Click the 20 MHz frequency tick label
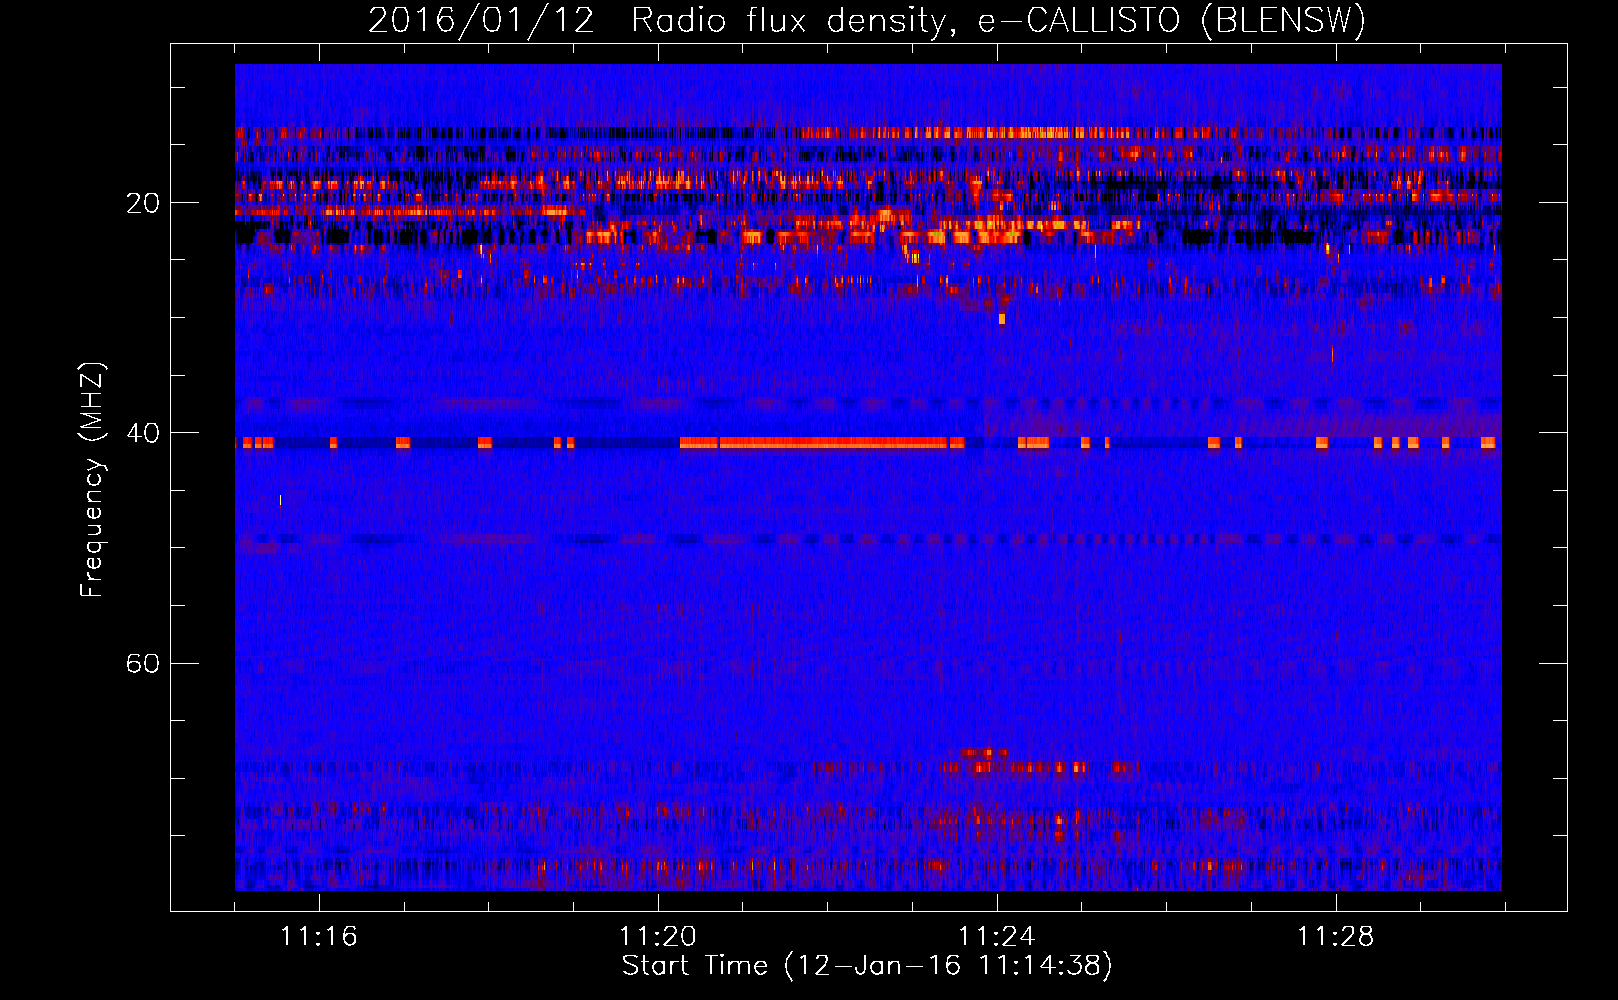Image resolution: width=1618 pixels, height=1000 pixels. click(142, 203)
